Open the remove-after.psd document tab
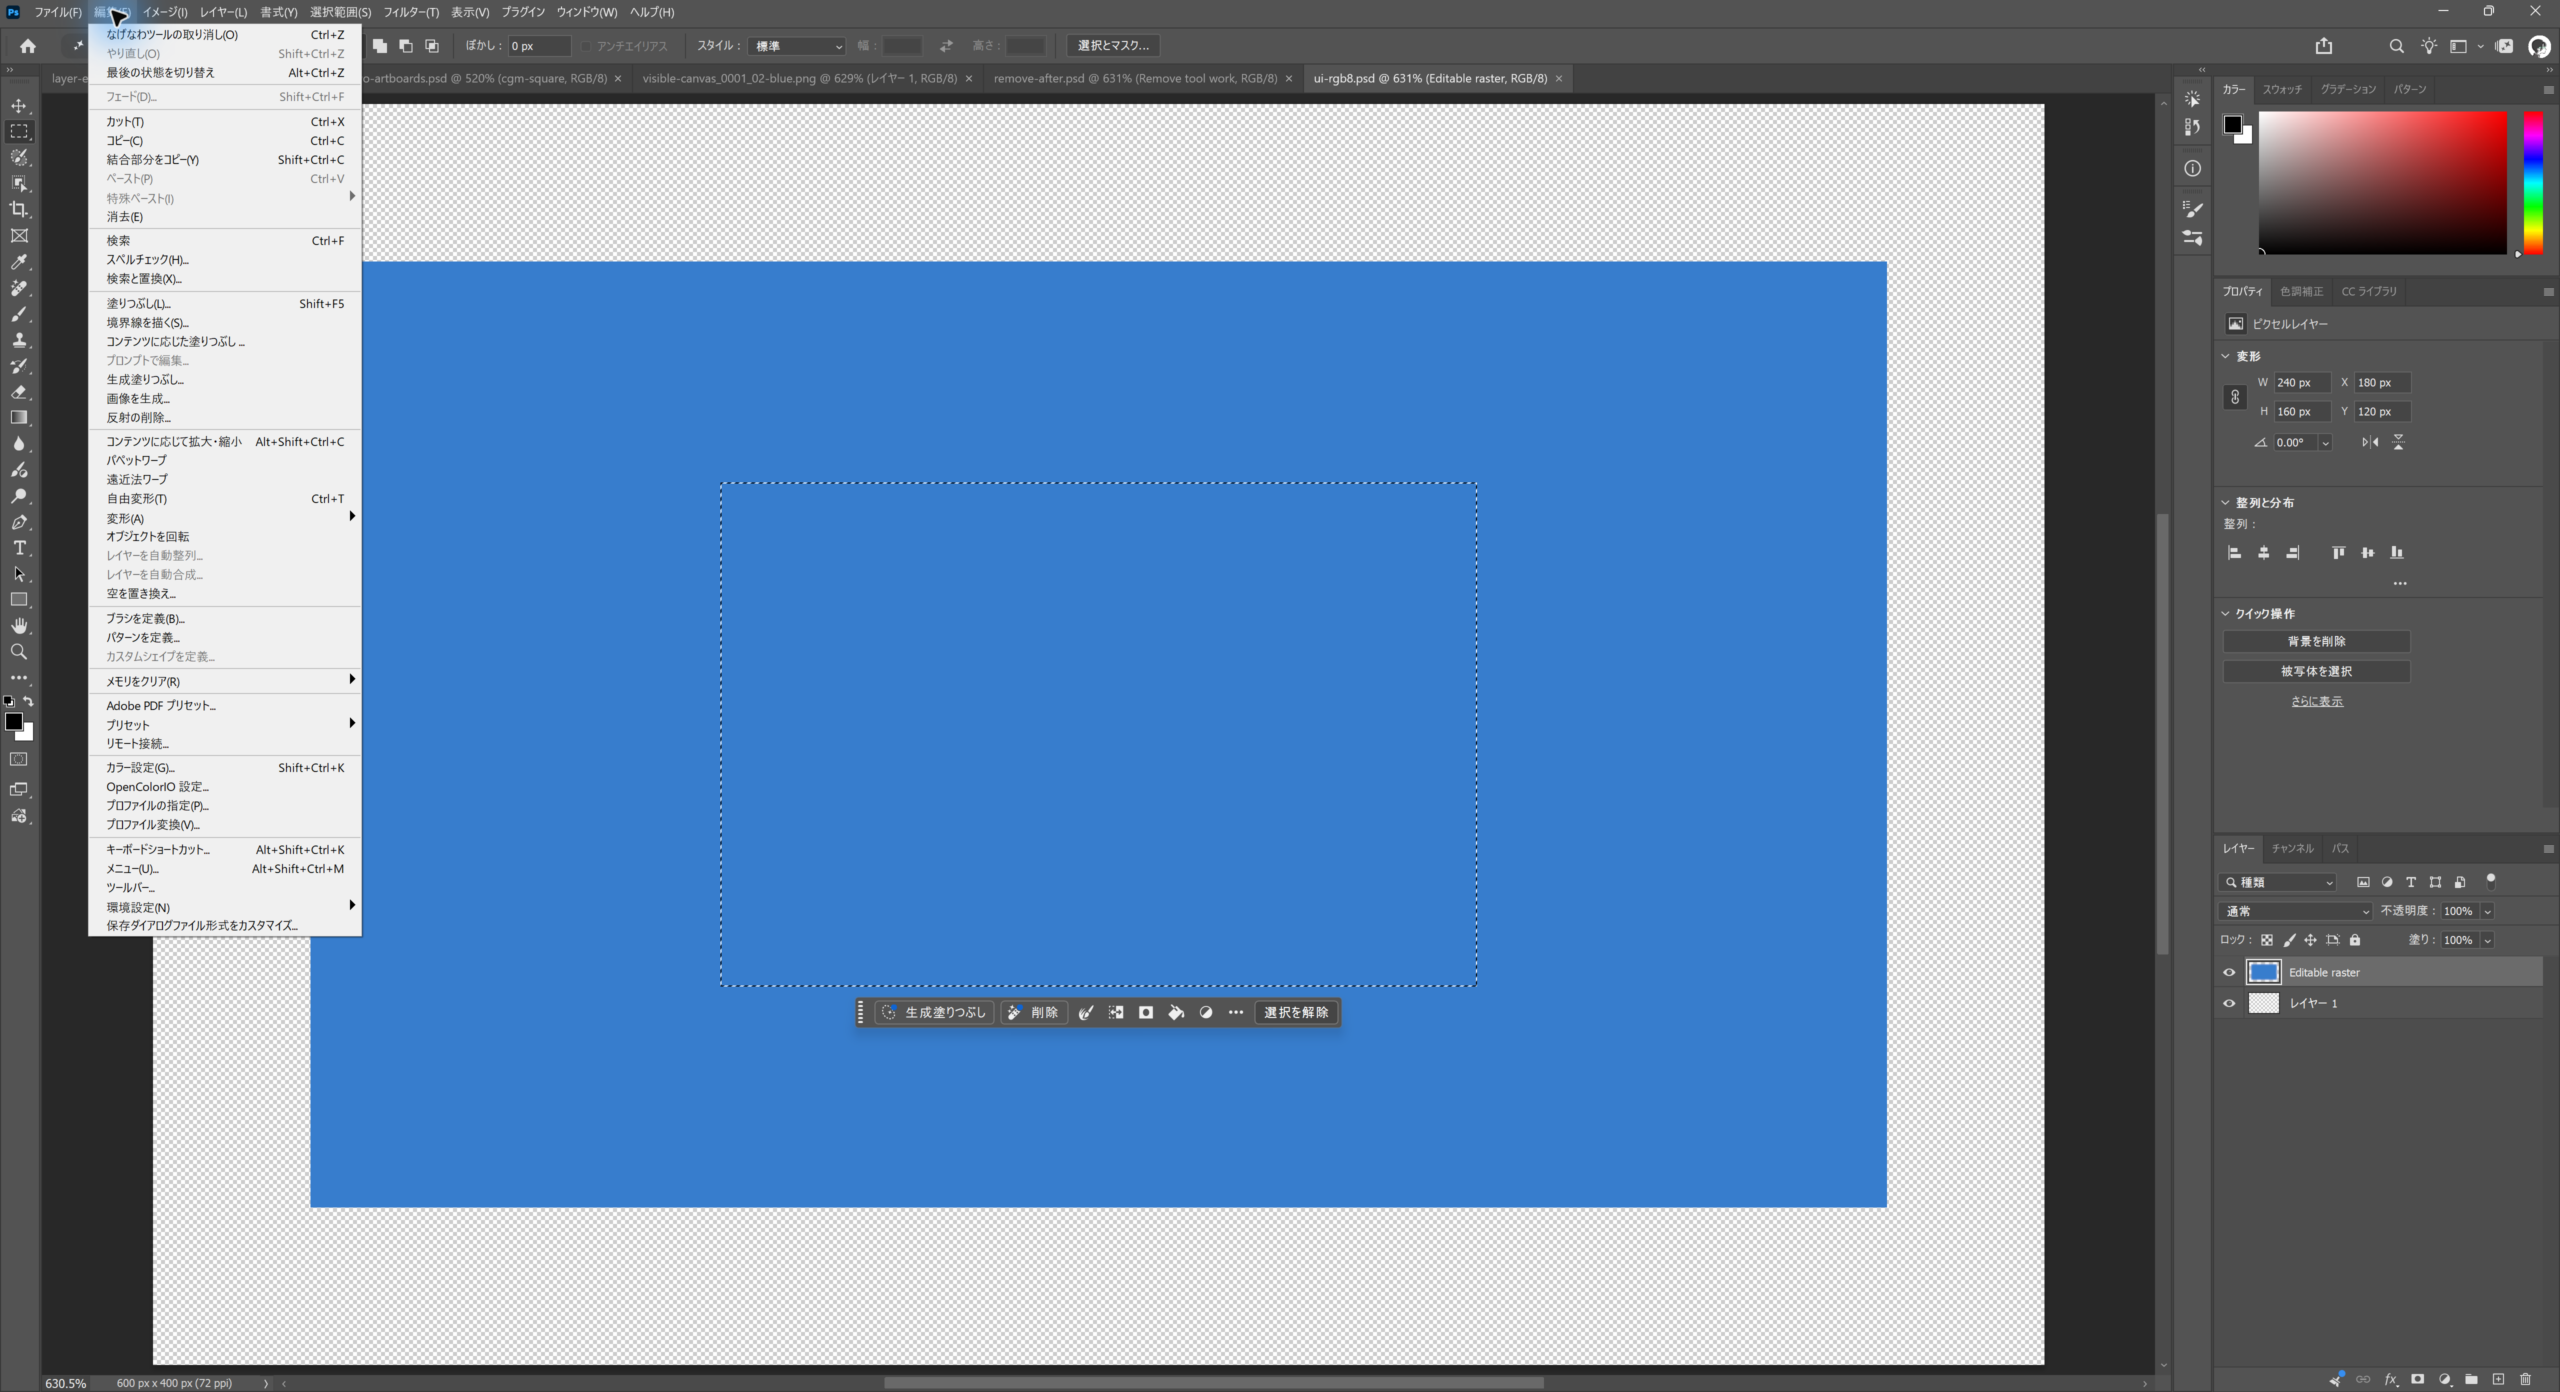 pos(1135,78)
